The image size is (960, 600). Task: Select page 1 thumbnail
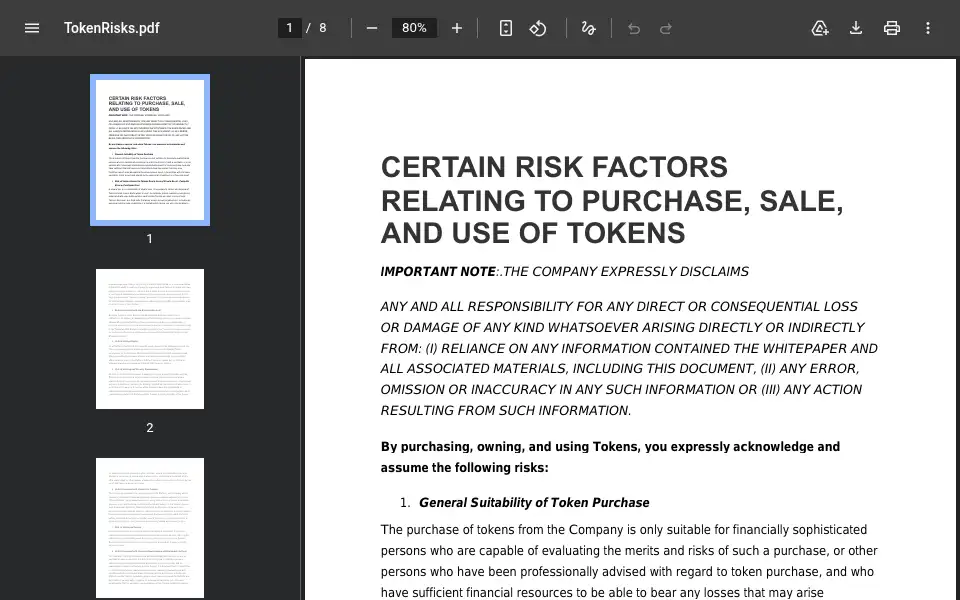150,150
